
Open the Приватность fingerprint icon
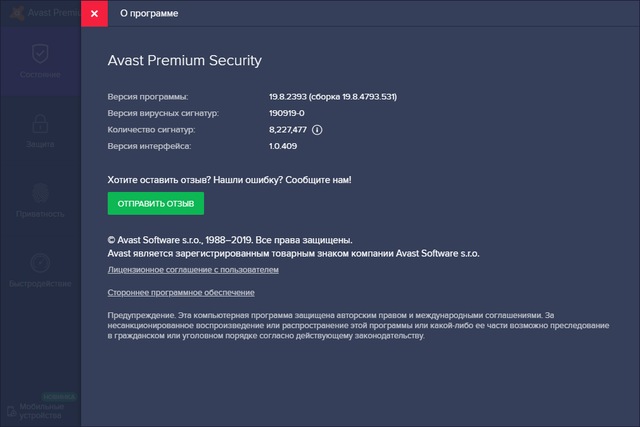pos(40,193)
